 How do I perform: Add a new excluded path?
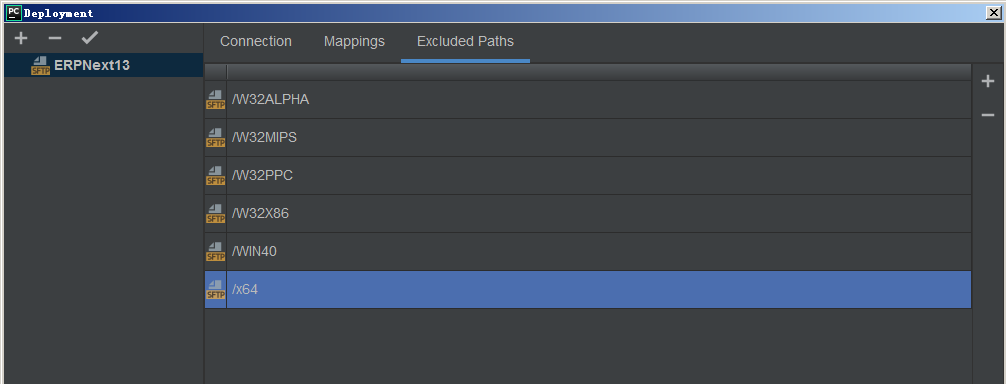(988, 81)
